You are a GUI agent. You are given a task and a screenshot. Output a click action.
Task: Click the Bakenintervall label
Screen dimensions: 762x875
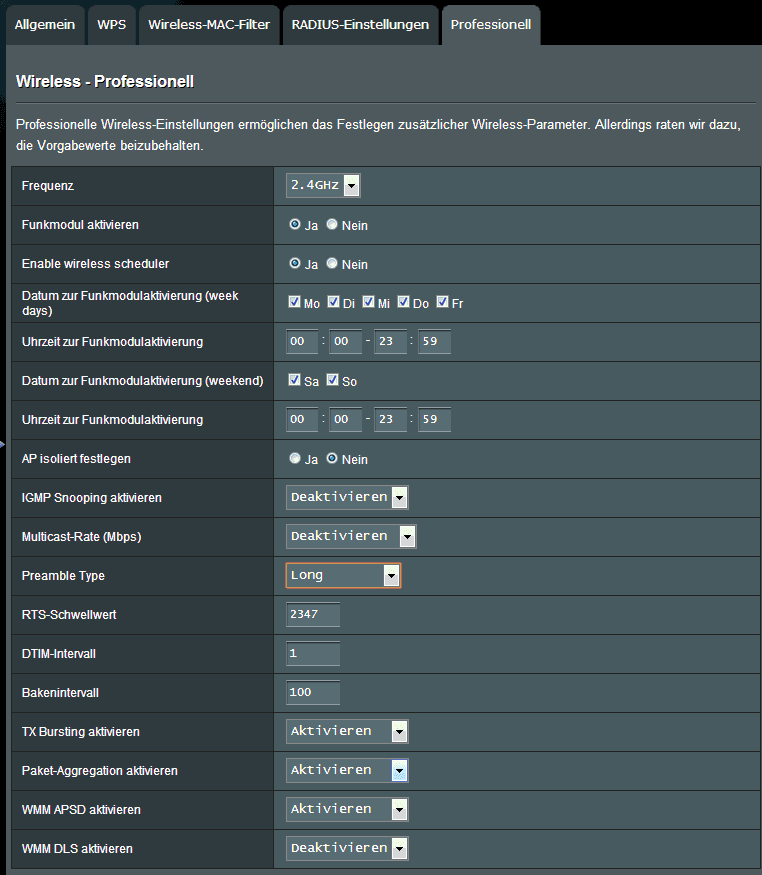[x=60, y=693]
